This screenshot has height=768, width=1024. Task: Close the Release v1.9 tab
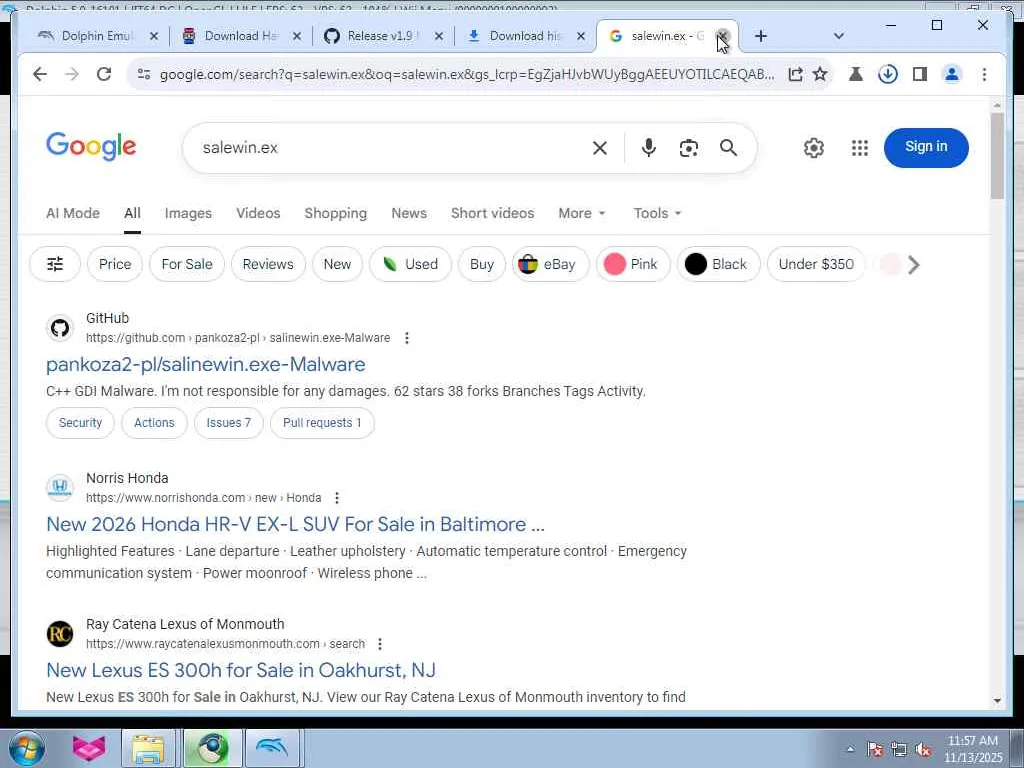[x=439, y=37]
